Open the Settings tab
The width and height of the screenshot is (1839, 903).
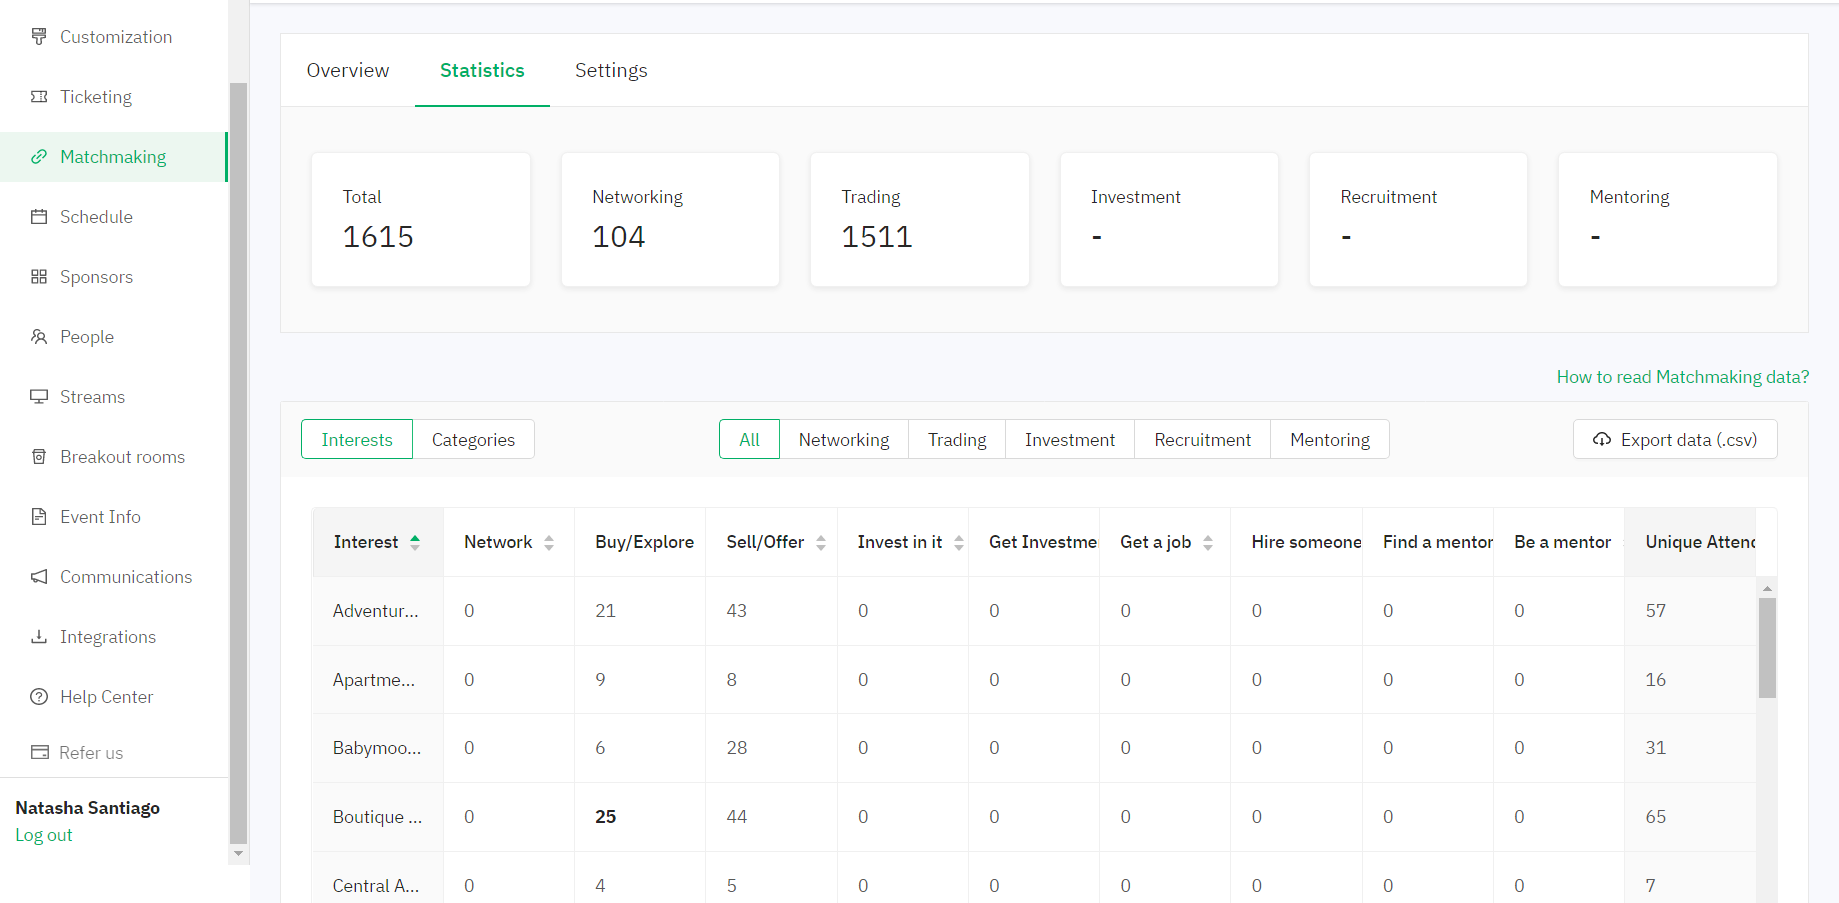point(611,71)
